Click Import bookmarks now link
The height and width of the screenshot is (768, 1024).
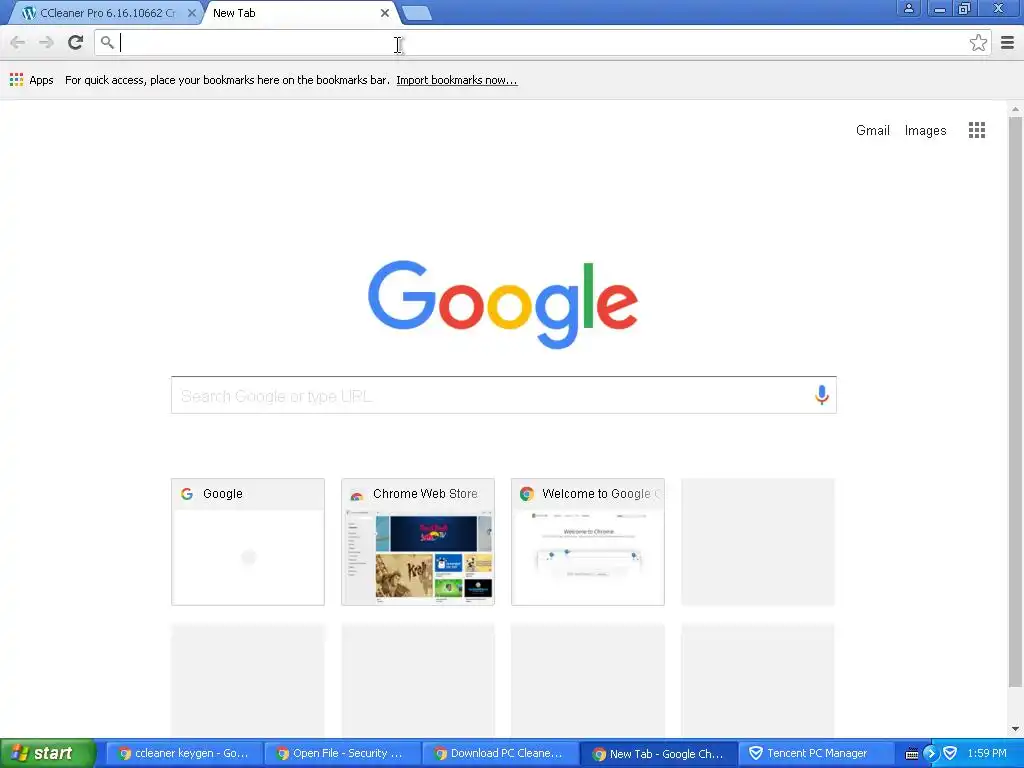[456, 80]
